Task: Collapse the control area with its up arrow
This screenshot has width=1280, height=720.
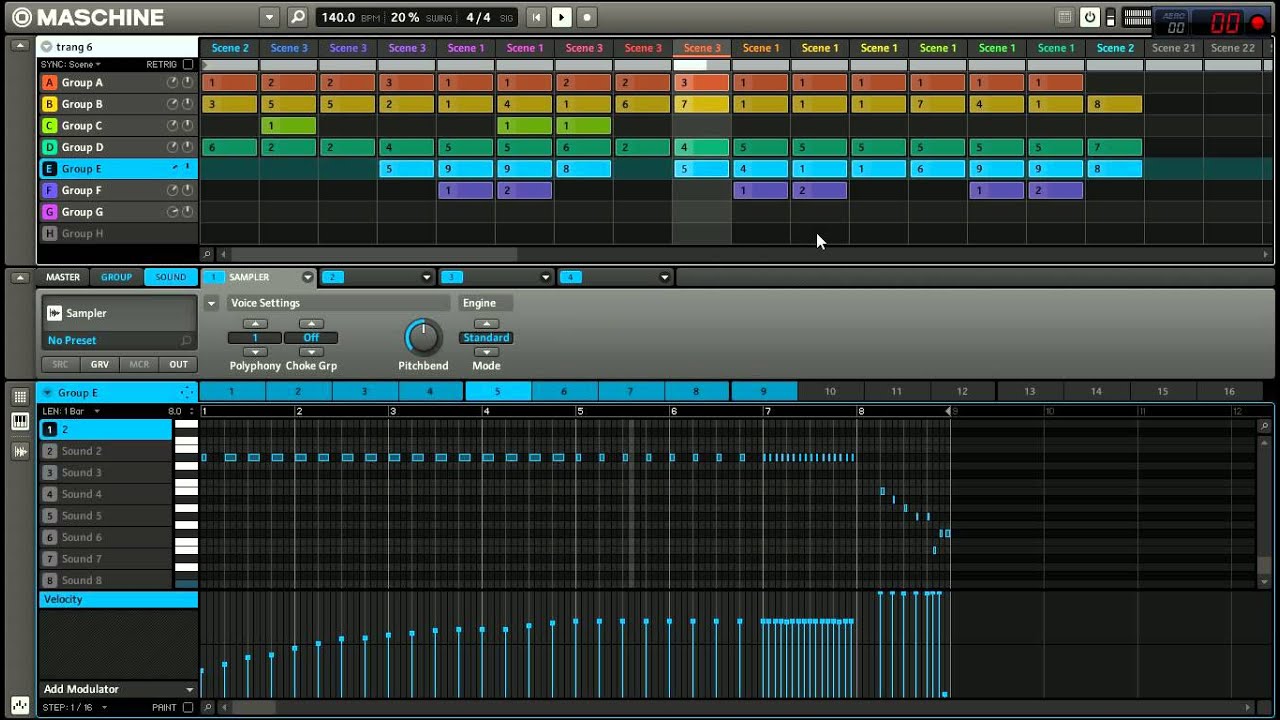Action: click(x=19, y=277)
